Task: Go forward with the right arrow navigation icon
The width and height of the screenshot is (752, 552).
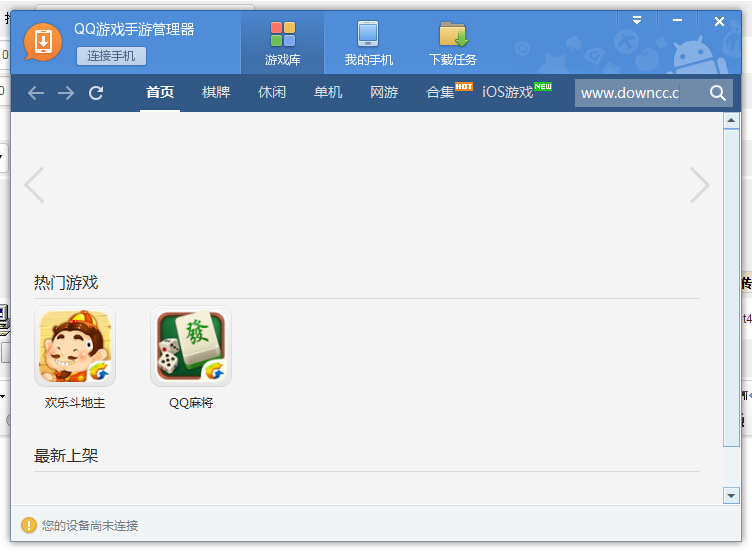Action: 66,93
